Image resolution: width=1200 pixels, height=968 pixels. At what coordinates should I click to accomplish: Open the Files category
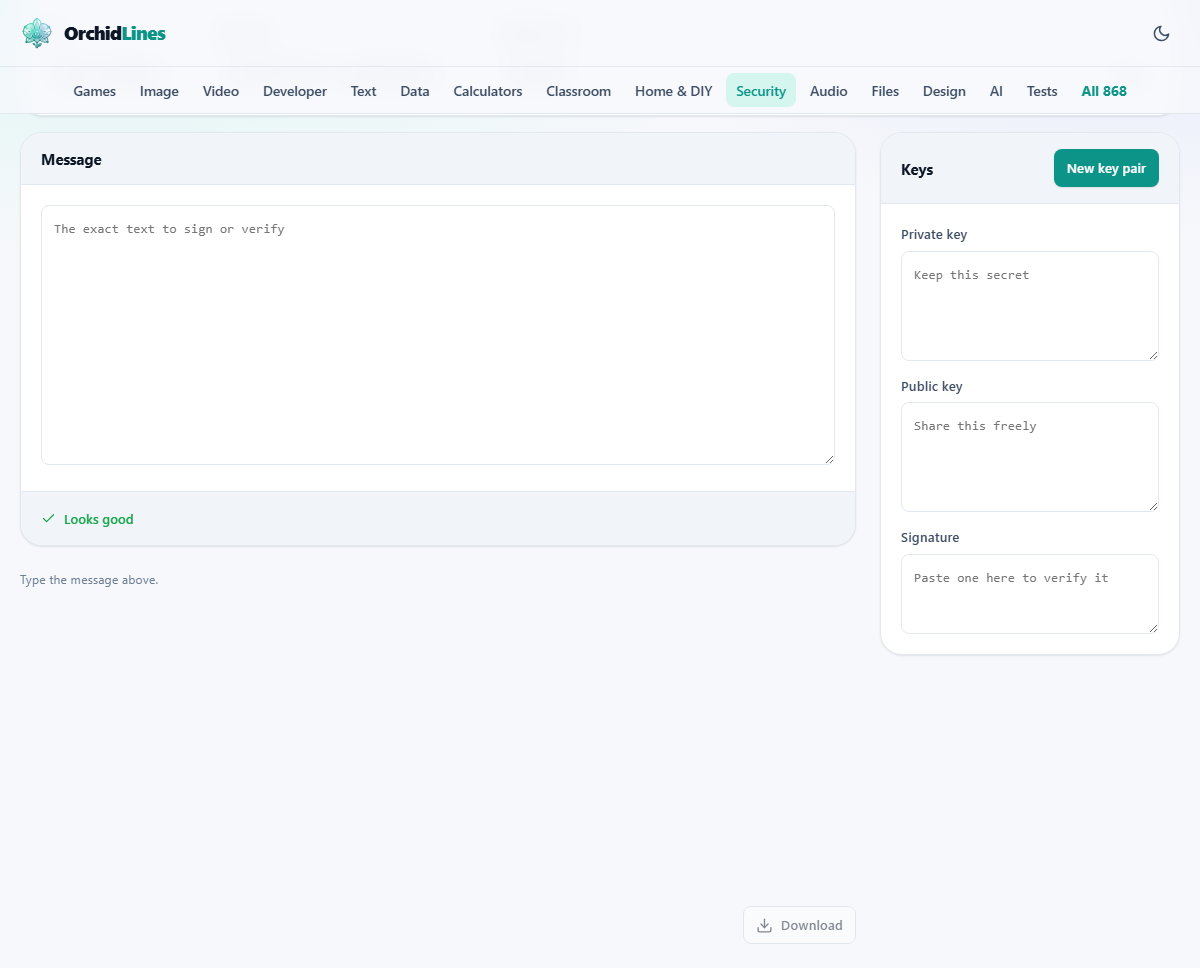[x=885, y=91]
